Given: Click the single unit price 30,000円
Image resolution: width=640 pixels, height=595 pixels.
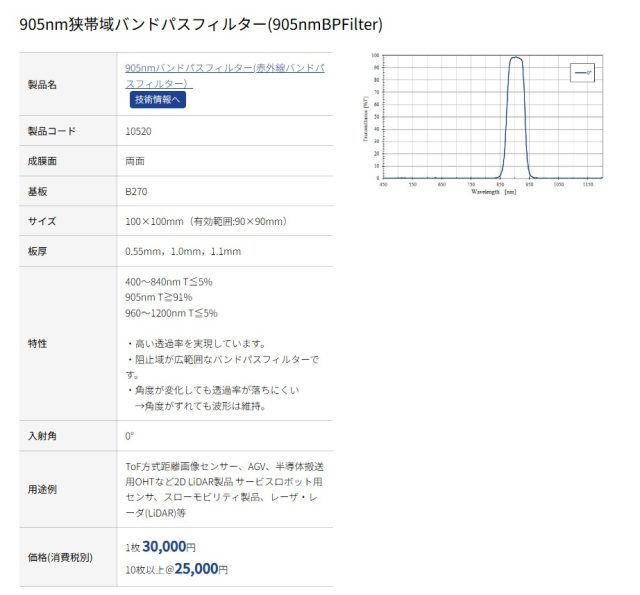Looking at the screenshot, I should click(168, 547).
